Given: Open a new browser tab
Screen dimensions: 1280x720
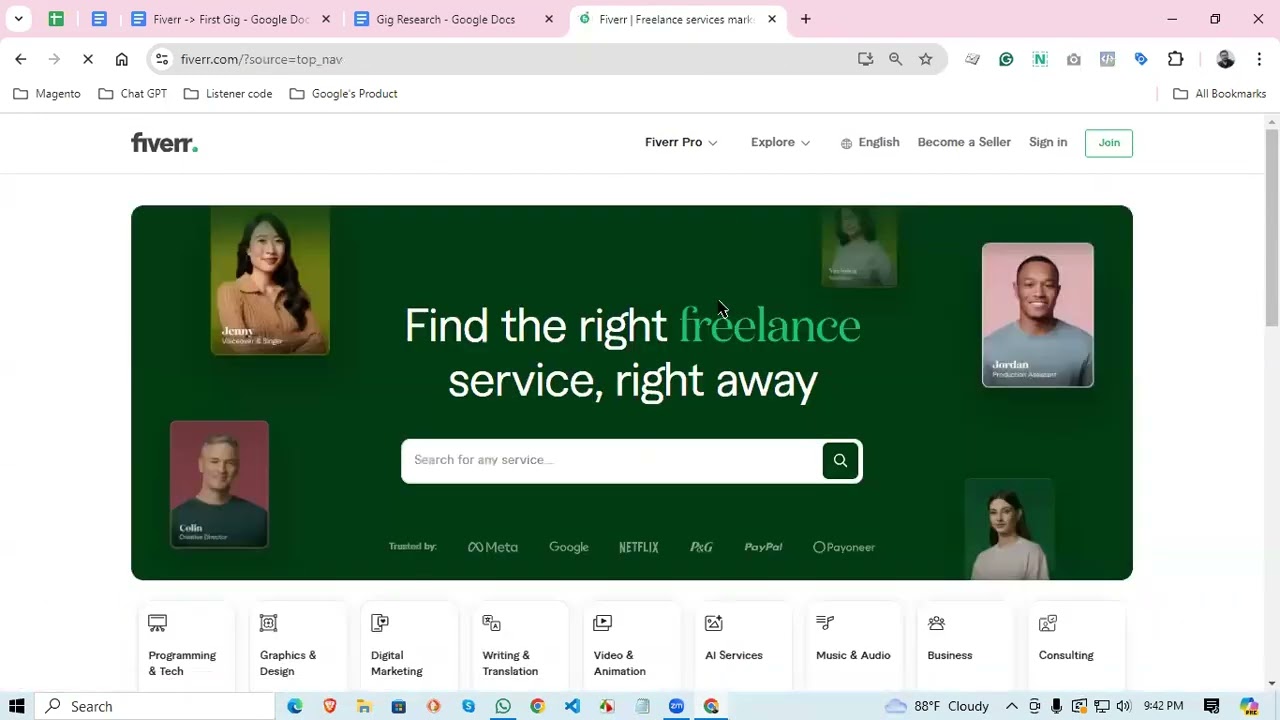Looking at the screenshot, I should tap(806, 19).
